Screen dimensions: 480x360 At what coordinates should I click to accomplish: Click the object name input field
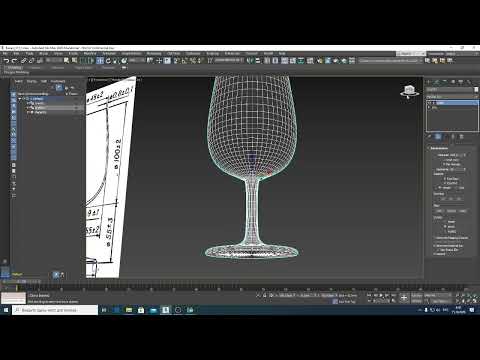coord(450,90)
